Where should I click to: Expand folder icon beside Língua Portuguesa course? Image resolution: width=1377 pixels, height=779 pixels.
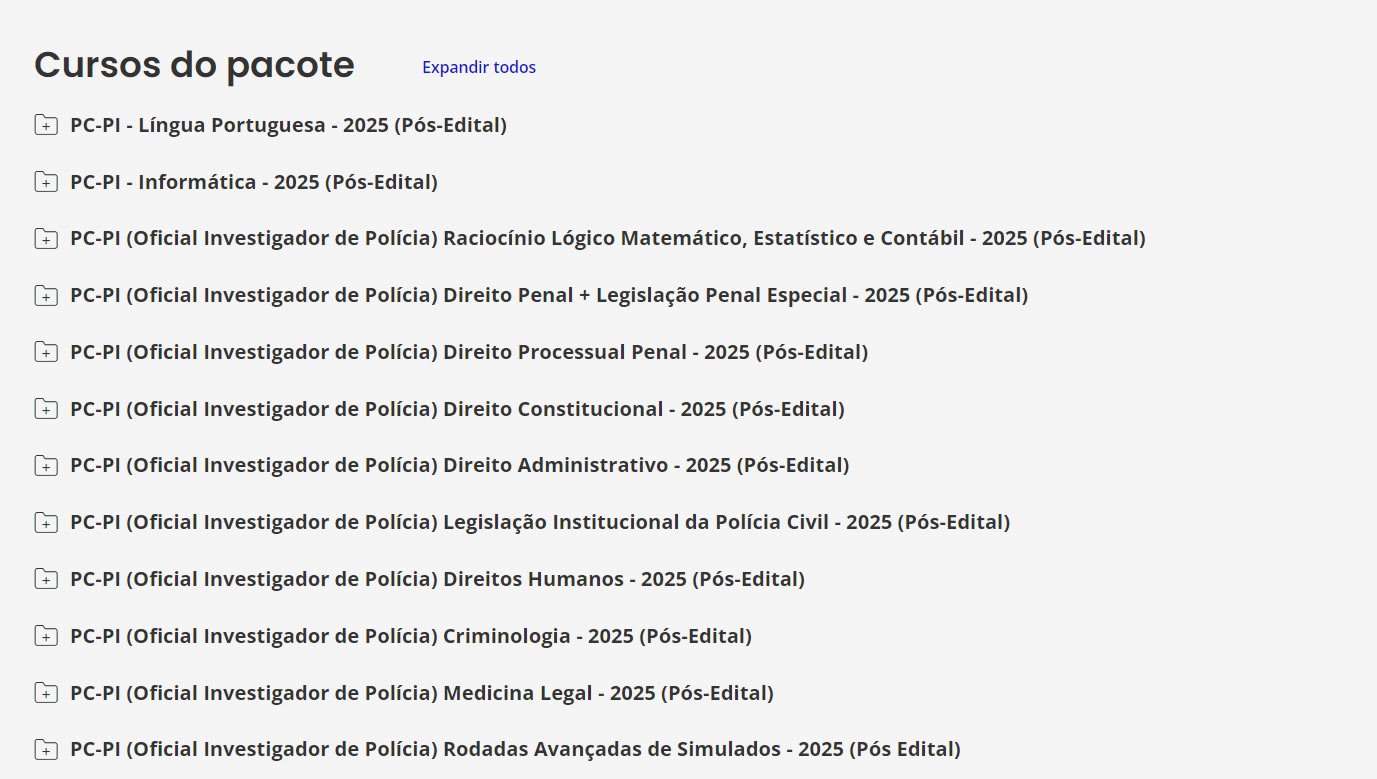coord(46,125)
